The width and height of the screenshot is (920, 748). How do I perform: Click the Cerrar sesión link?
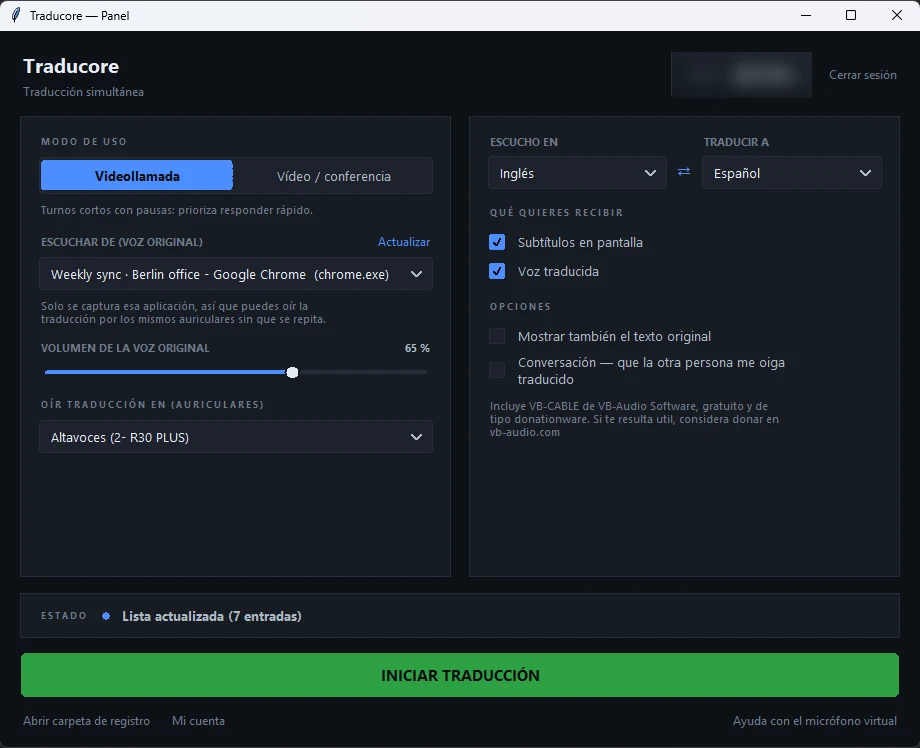click(862, 75)
